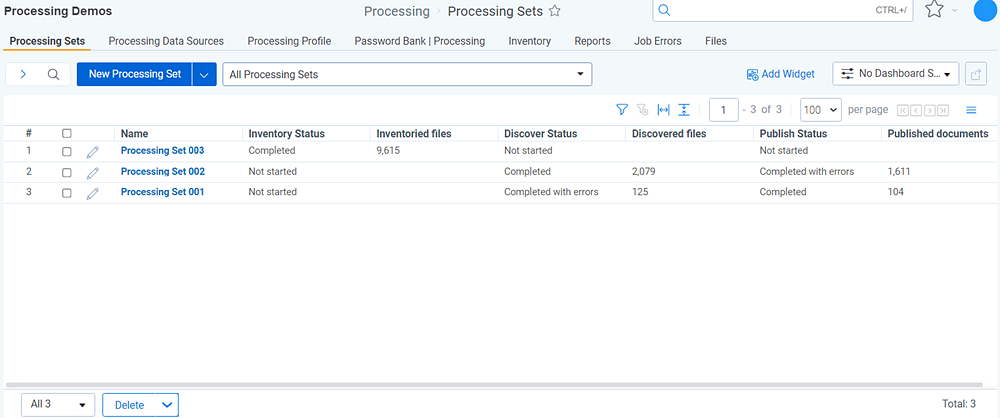Image resolution: width=1000 pixels, height=418 pixels.
Task: Switch to Processing Data Sources tab
Action: [166, 41]
